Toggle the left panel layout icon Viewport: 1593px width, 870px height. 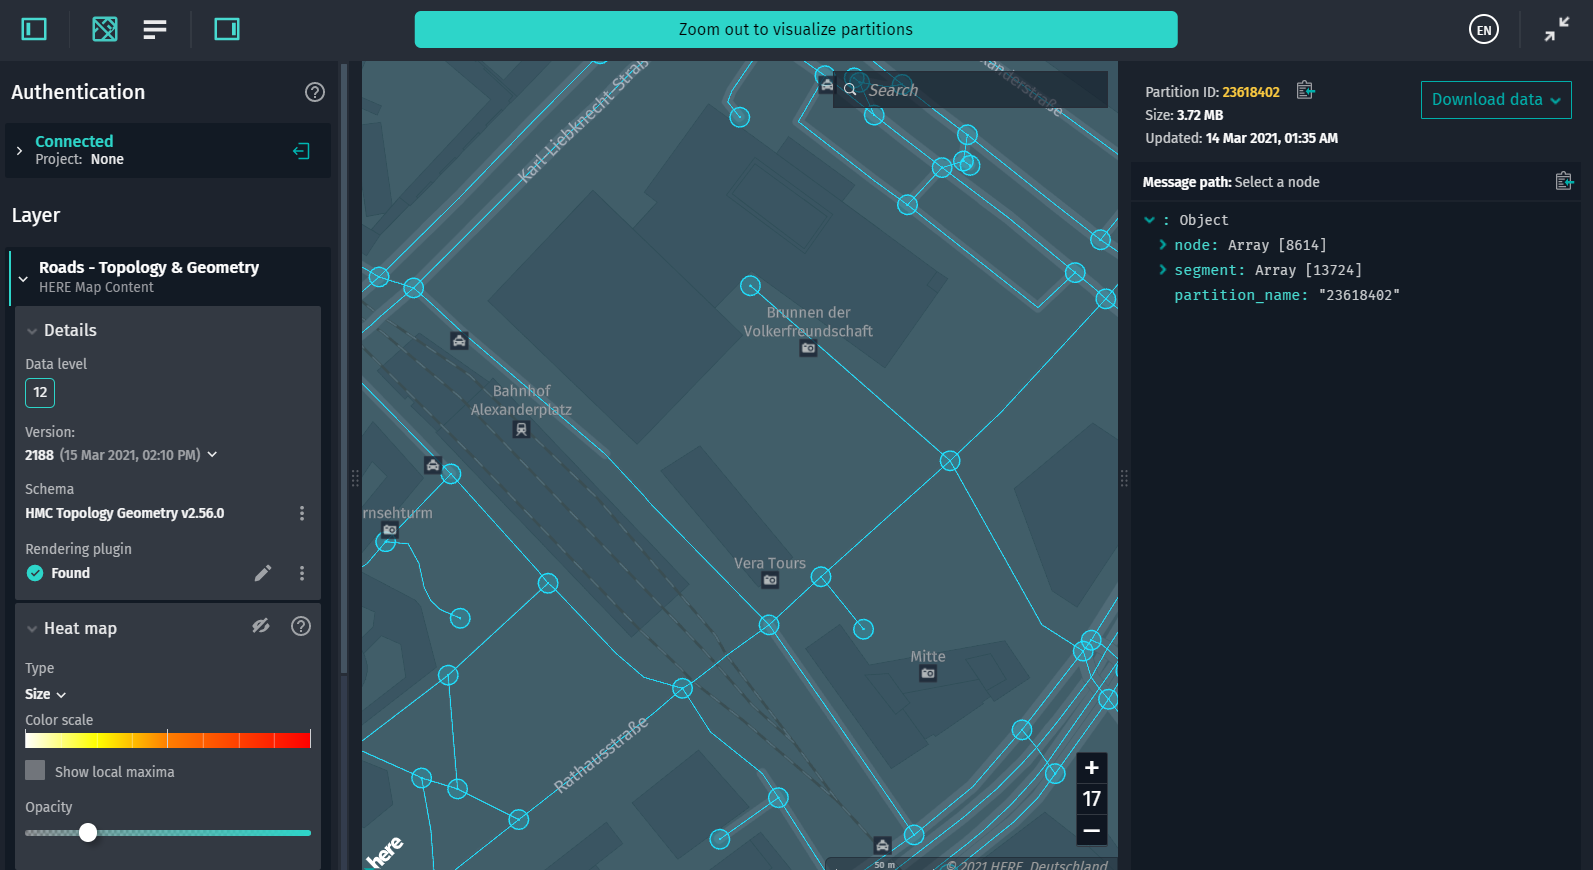pyautogui.click(x=34, y=29)
